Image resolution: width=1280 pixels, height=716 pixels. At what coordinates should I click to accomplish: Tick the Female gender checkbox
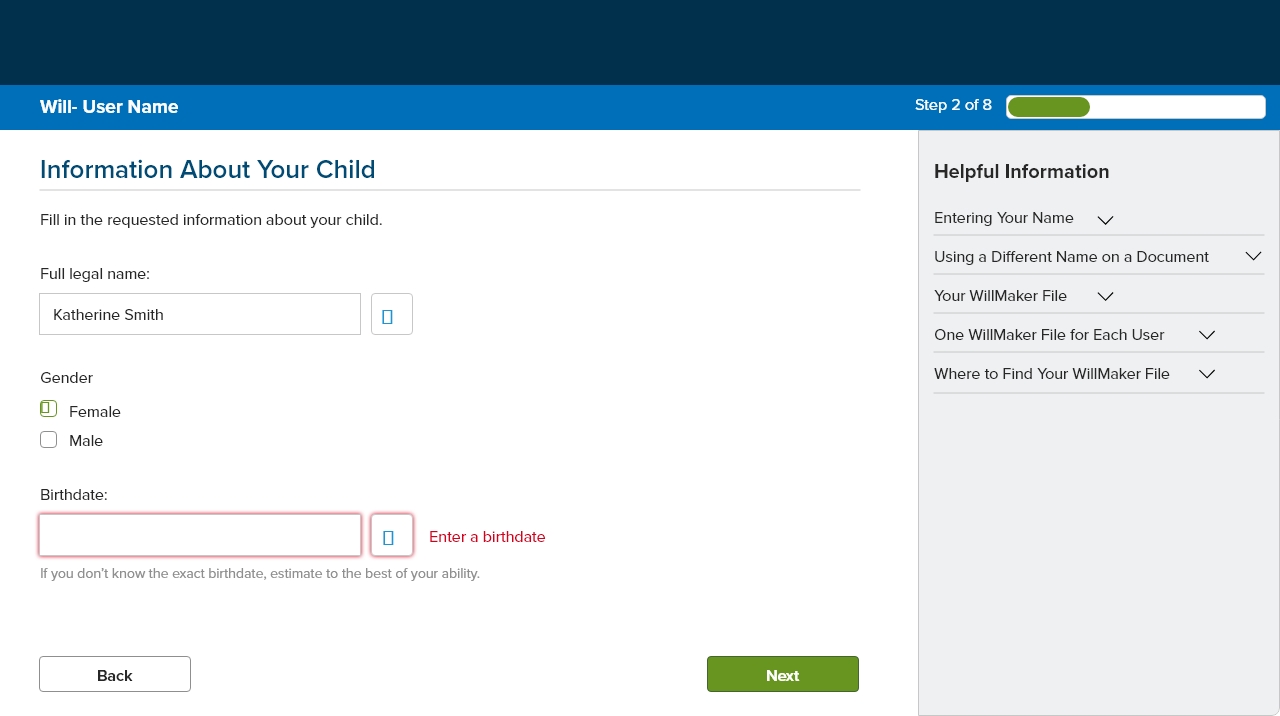(48, 409)
